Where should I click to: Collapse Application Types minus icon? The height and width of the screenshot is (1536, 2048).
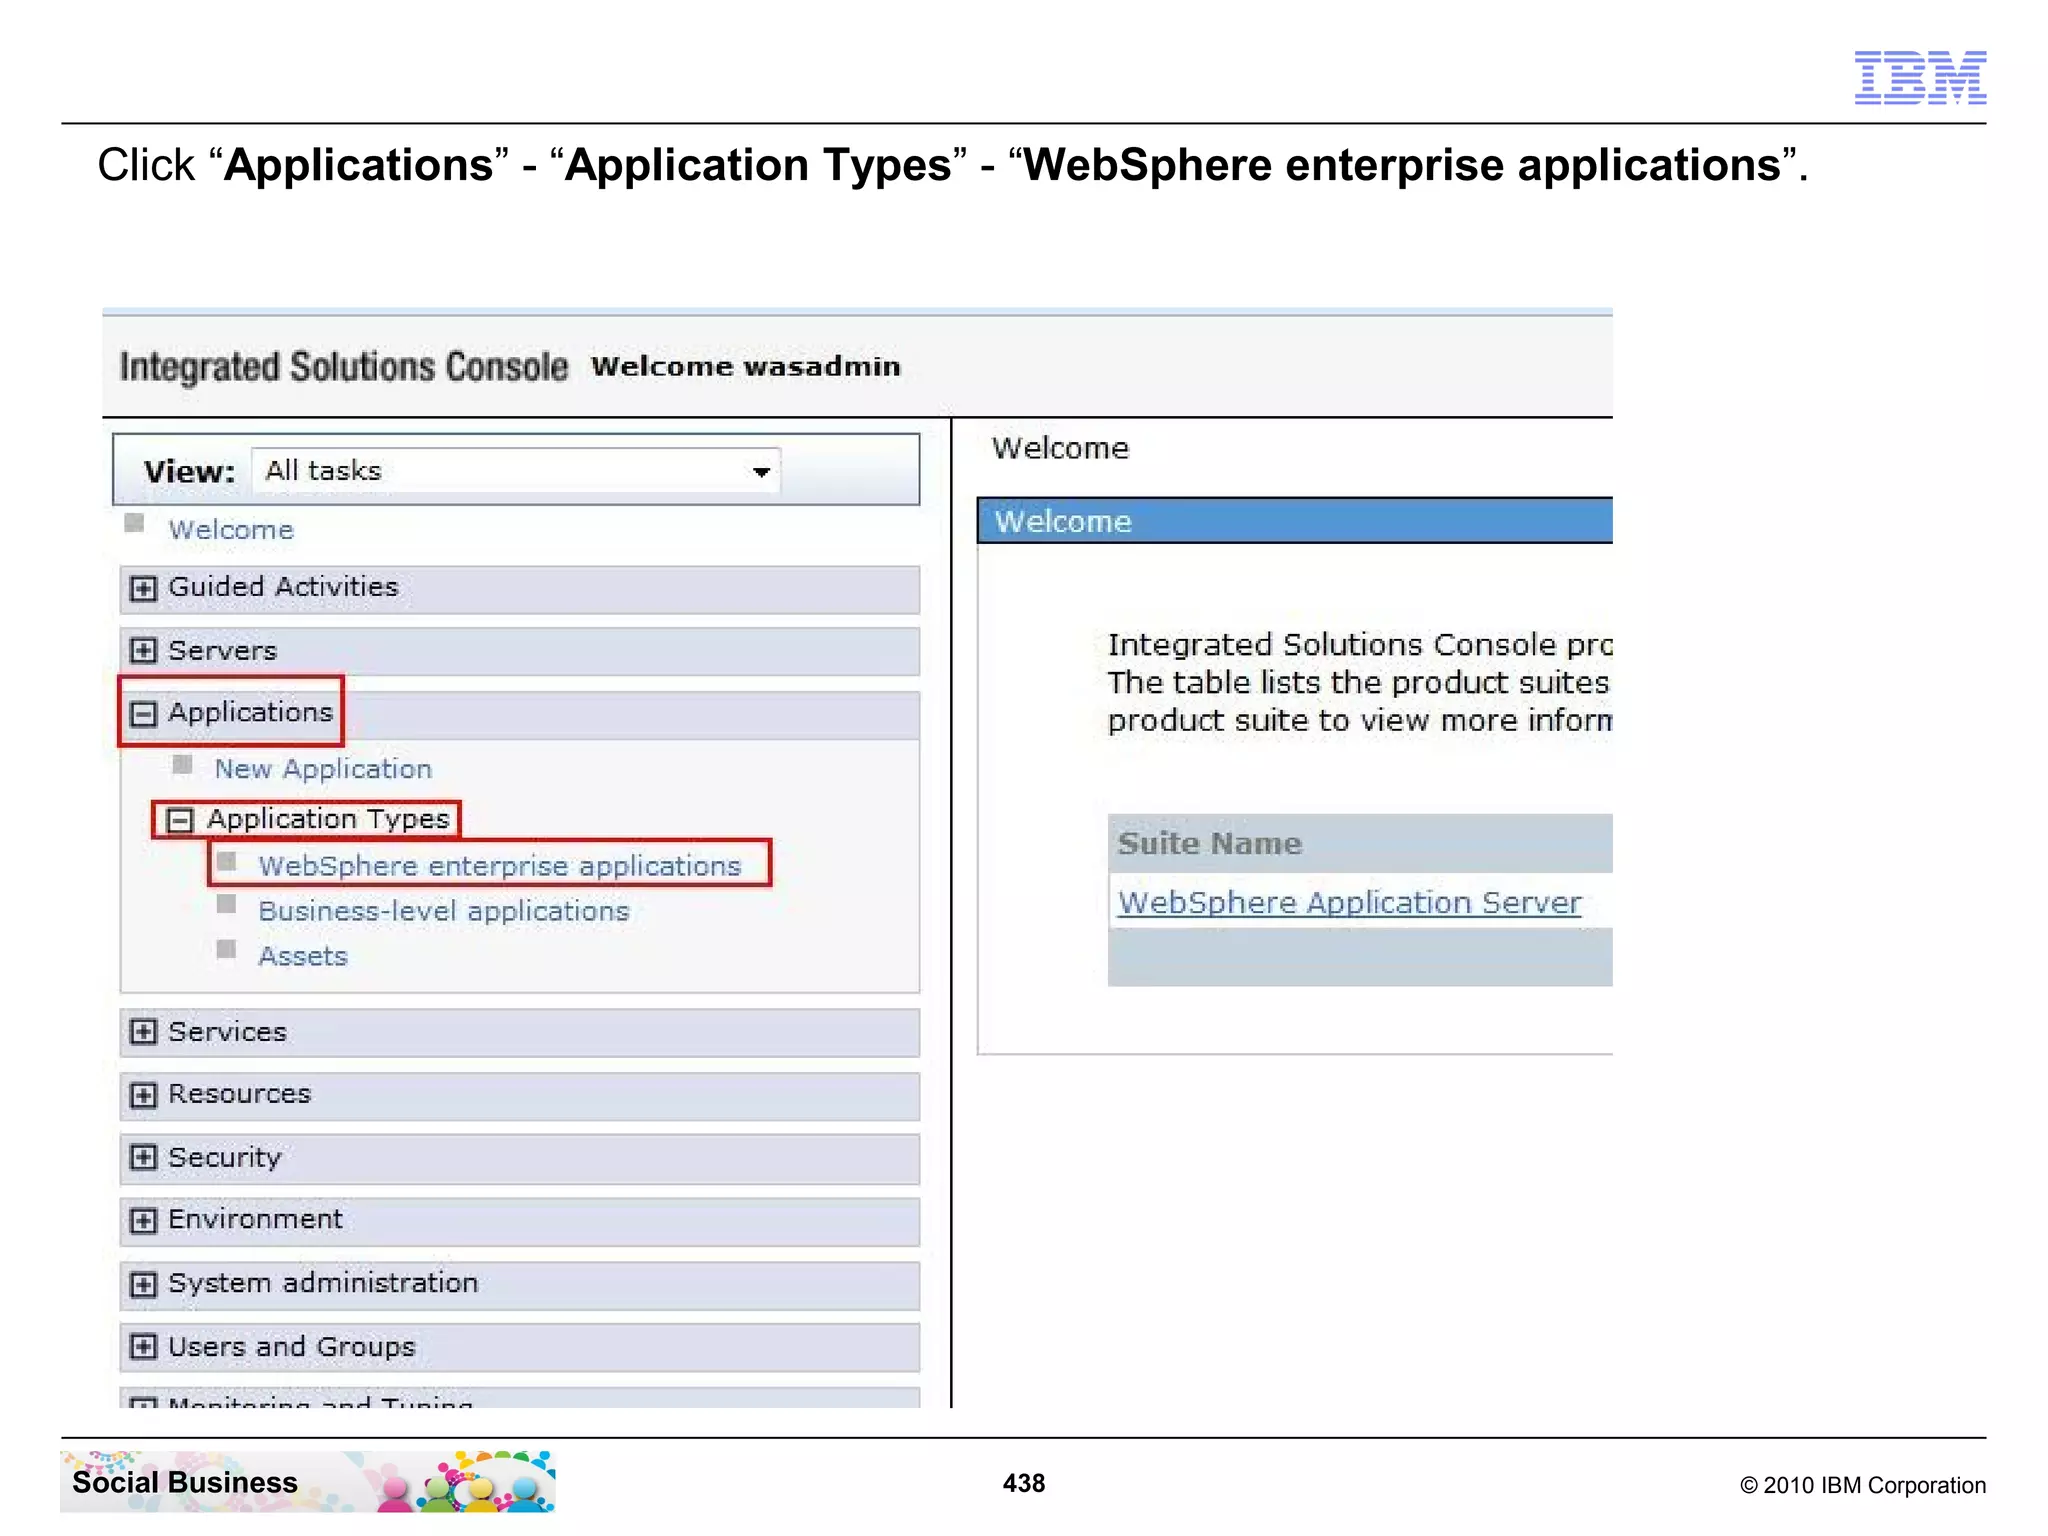180,820
